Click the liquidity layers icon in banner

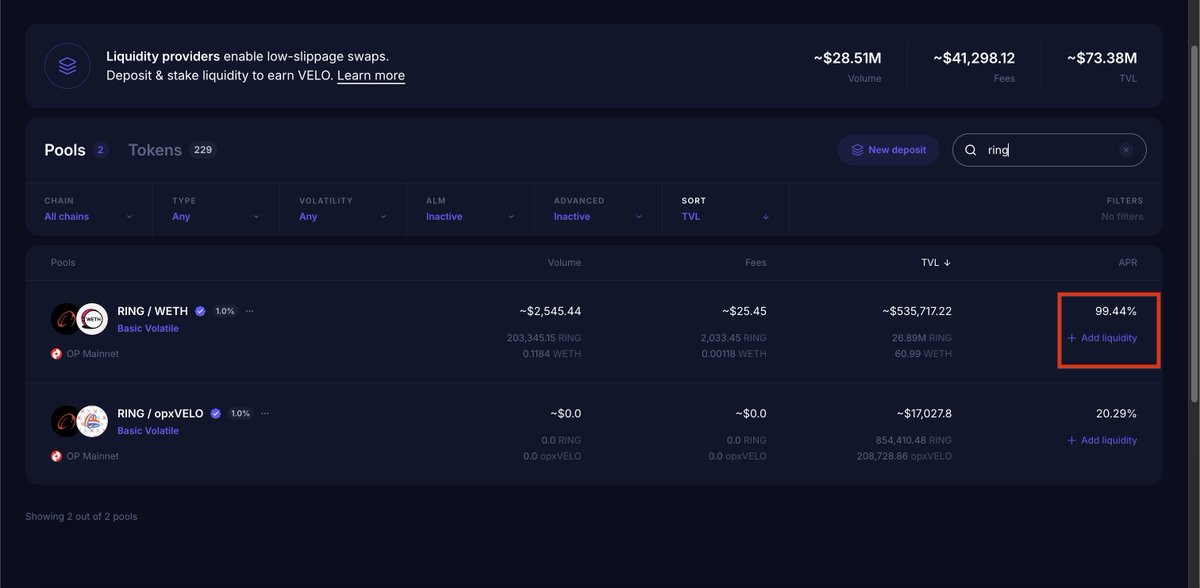click(x=67, y=66)
